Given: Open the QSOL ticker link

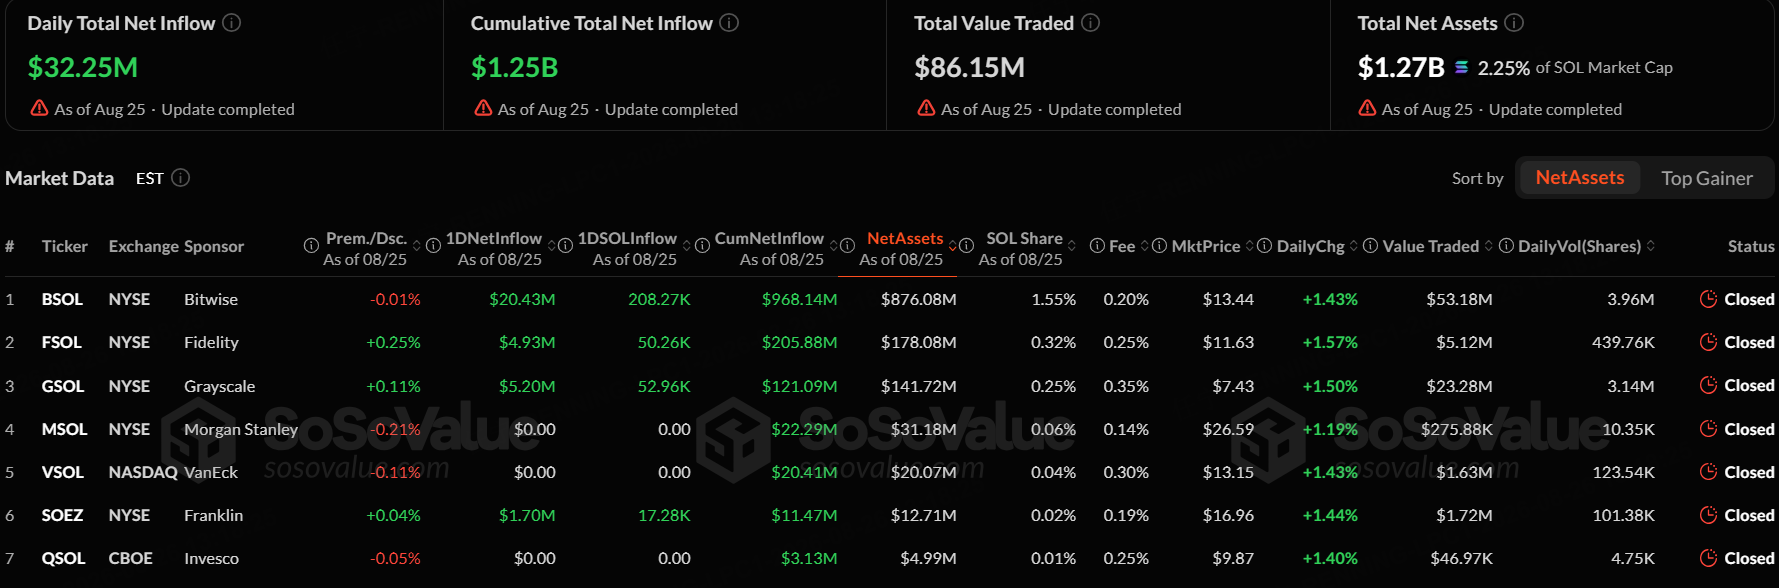Looking at the screenshot, I should (63, 558).
